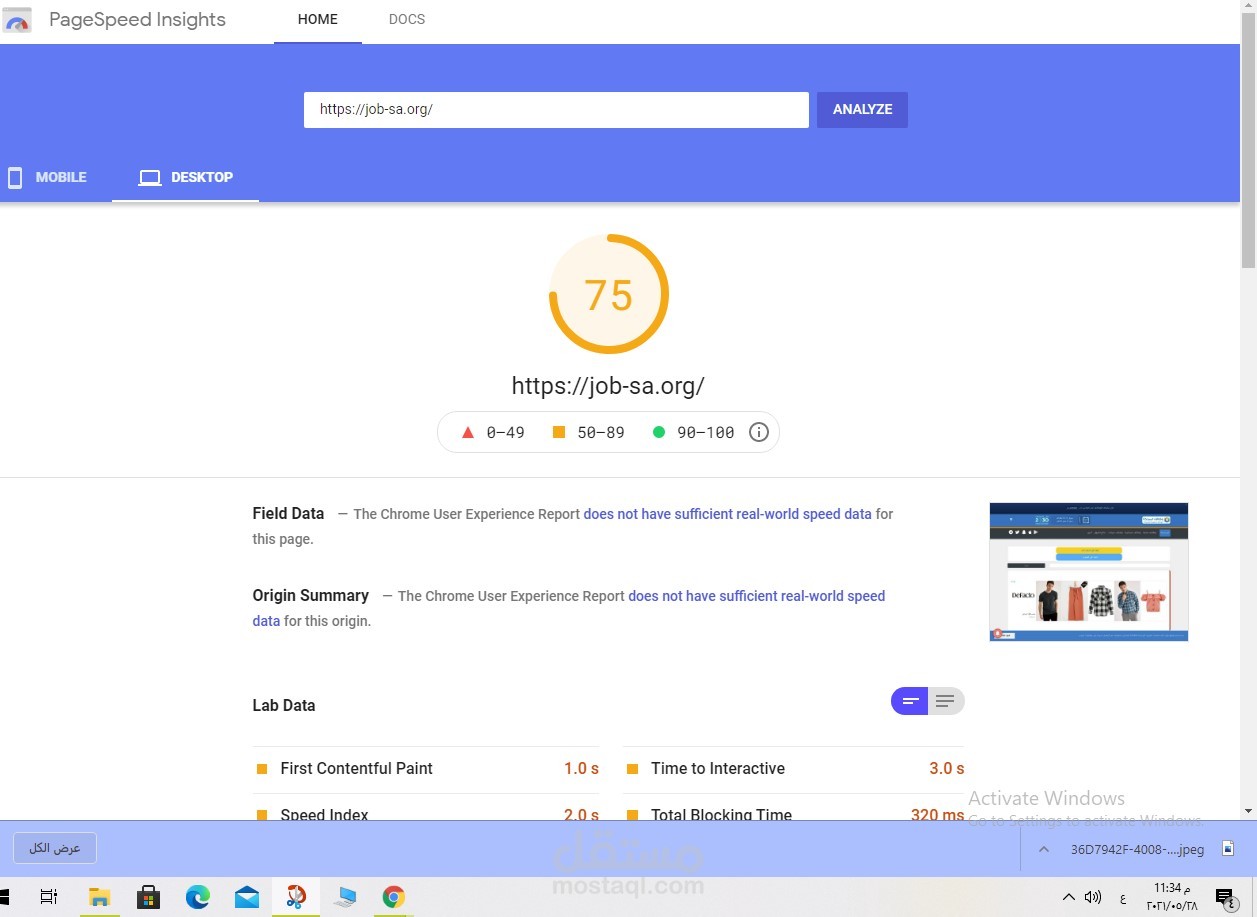Open File Explorer from the taskbar
The image size is (1257, 917).
(x=99, y=897)
